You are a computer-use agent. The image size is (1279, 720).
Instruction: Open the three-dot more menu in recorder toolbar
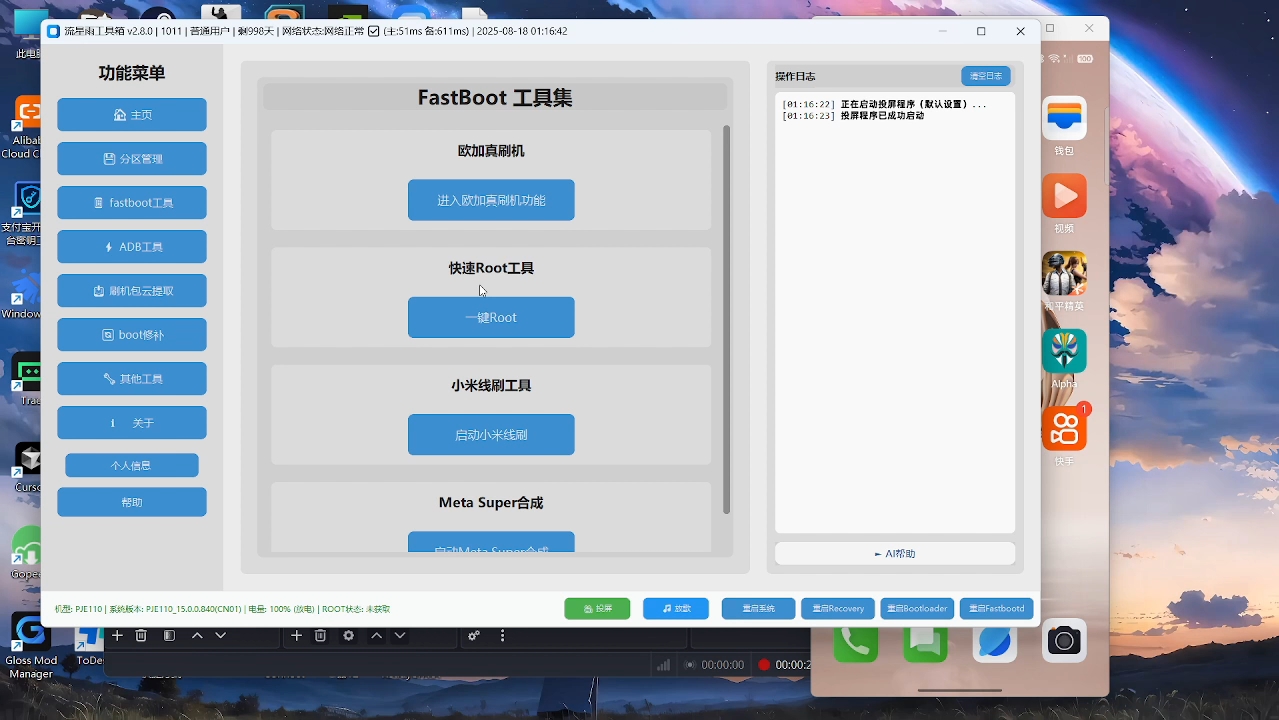click(x=502, y=635)
